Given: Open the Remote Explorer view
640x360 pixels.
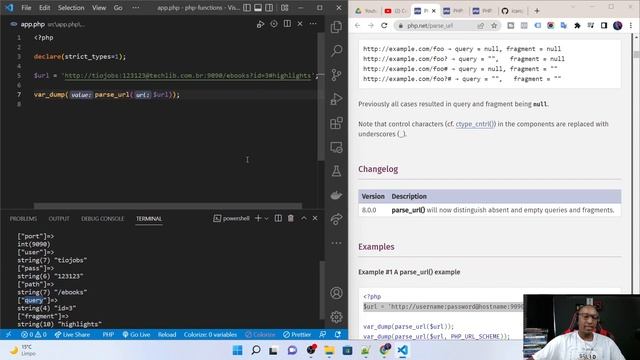Looking at the screenshot, I should pos(336,147).
